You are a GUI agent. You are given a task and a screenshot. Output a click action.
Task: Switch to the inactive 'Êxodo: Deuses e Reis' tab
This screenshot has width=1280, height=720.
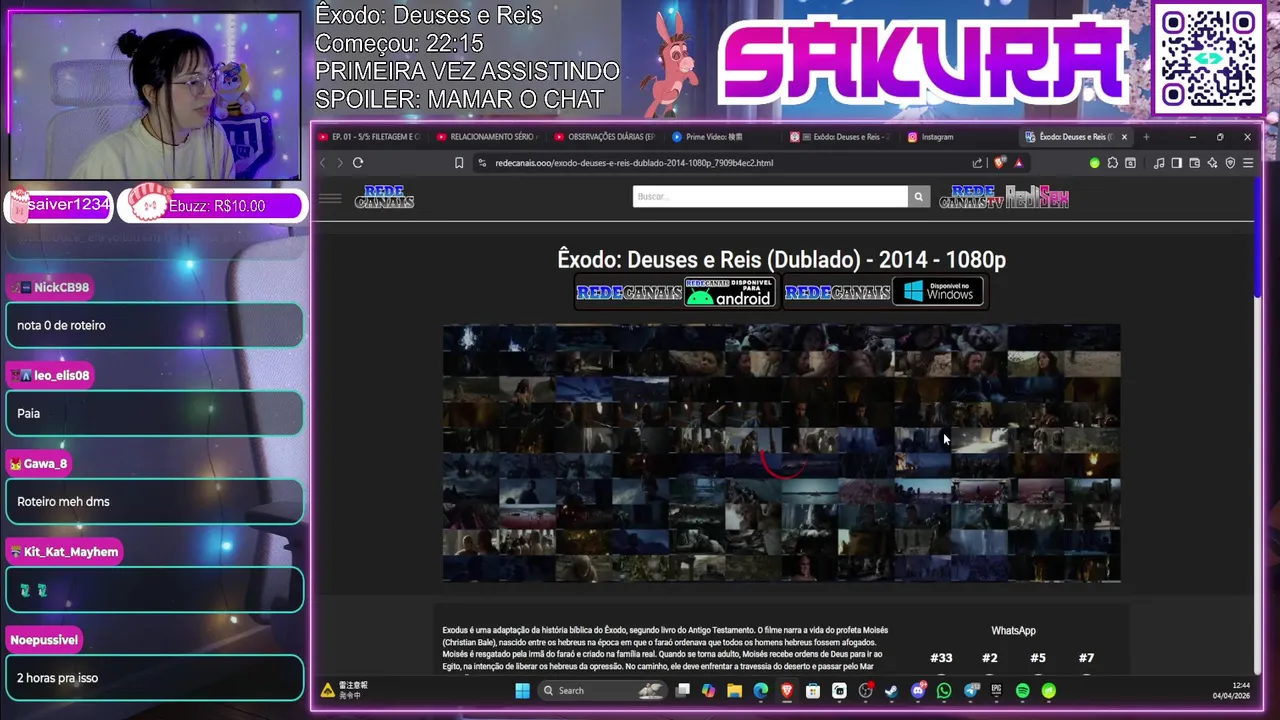842,137
